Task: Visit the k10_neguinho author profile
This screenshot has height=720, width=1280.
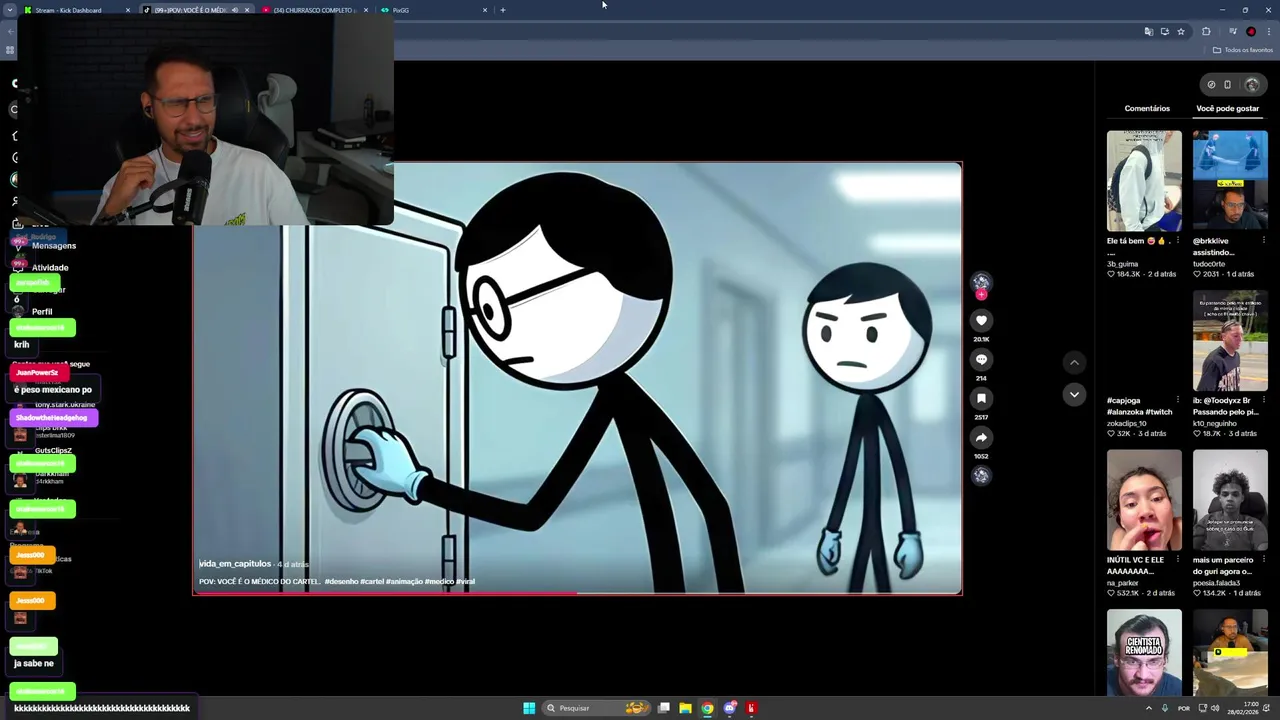Action: pyautogui.click(x=1215, y=424)
